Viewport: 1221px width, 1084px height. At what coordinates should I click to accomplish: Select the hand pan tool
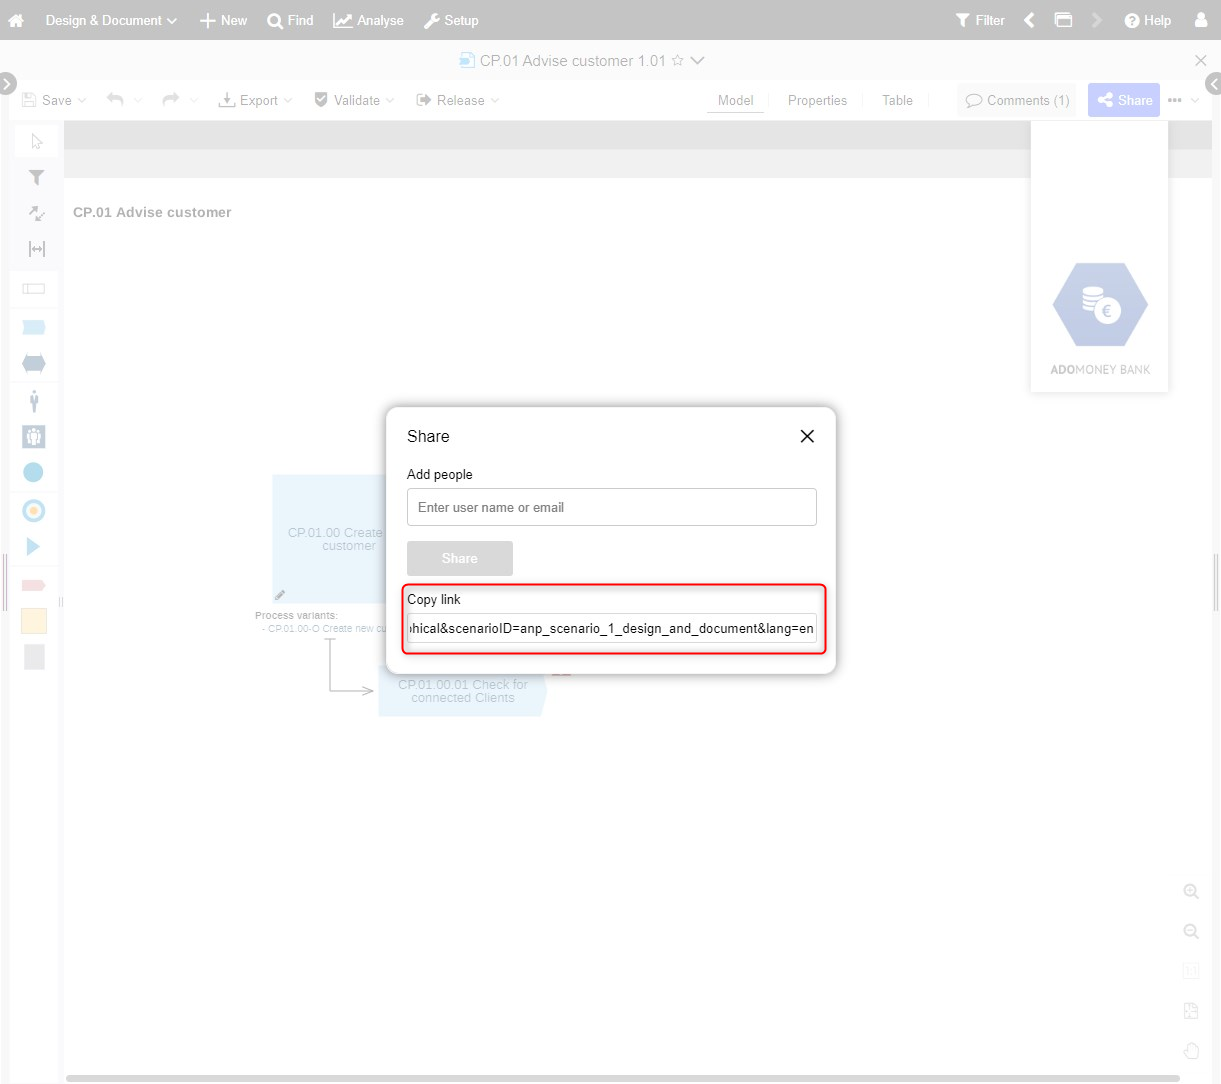pos(1191,1051)
